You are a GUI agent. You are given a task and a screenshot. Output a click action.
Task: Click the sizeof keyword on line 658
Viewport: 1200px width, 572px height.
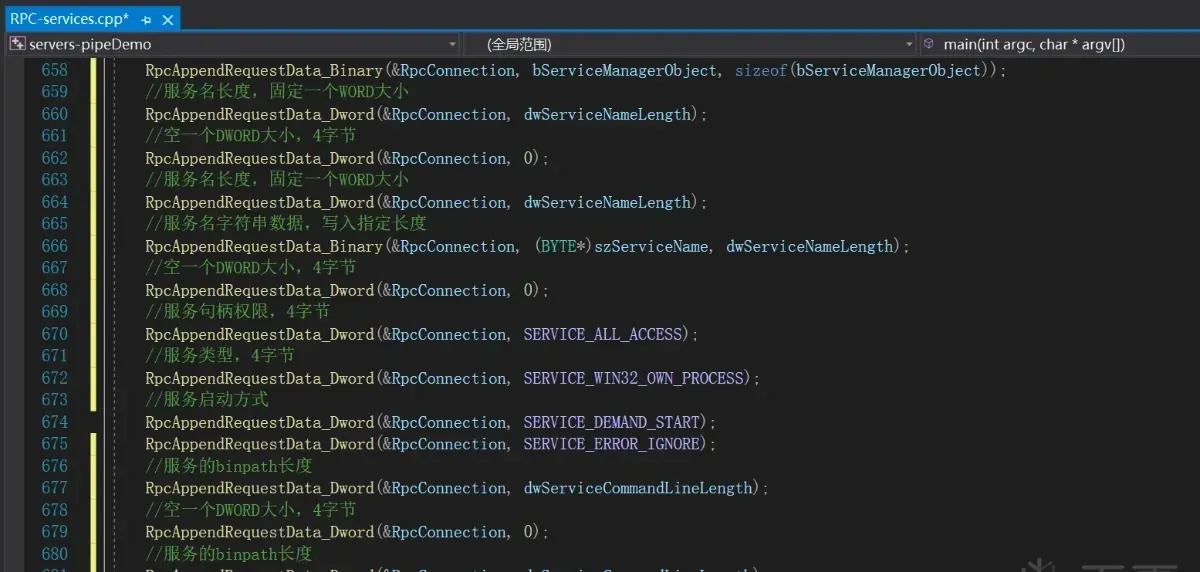click(x=760, y=70)
